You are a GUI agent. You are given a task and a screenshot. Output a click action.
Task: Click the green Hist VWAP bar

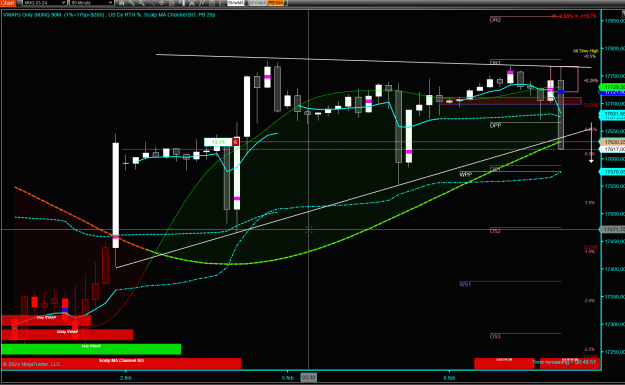(x=91, y=349)
